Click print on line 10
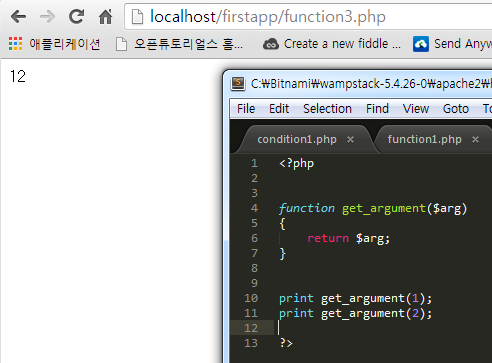Screen dimensions: 492x363 tap(296, 298)
